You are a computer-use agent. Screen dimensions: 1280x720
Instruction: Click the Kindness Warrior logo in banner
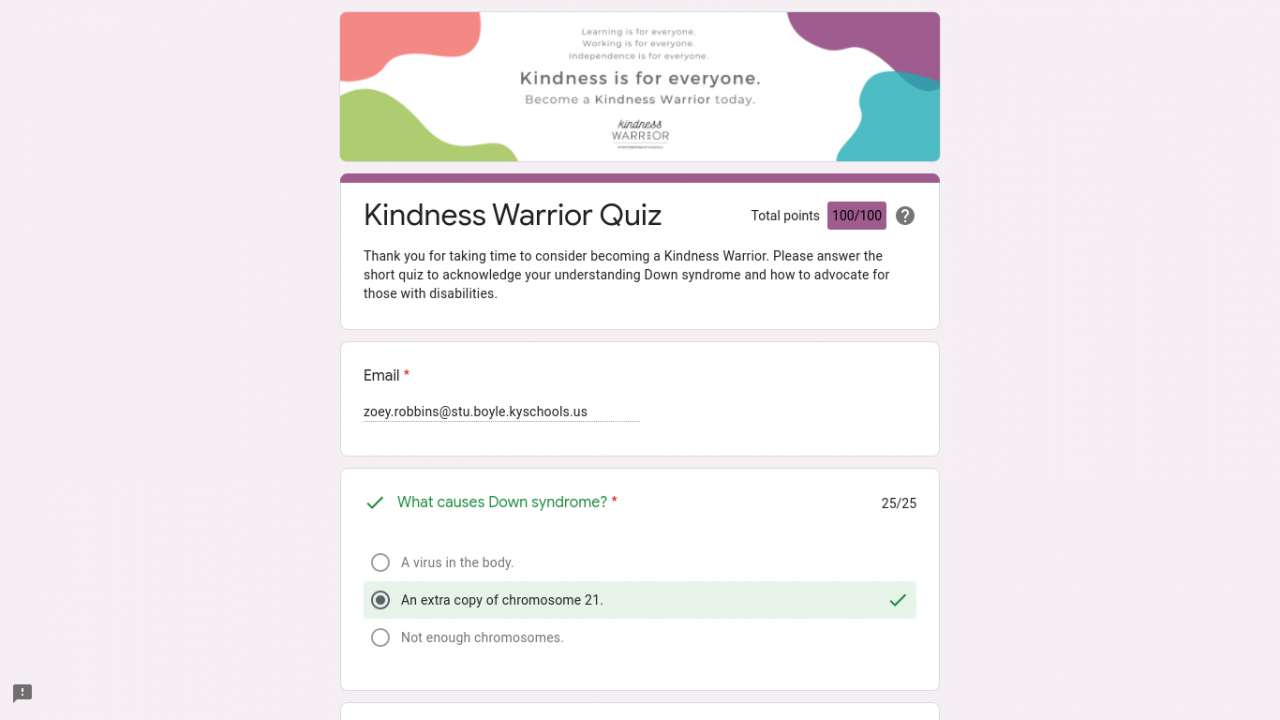(x=640, y=133)
